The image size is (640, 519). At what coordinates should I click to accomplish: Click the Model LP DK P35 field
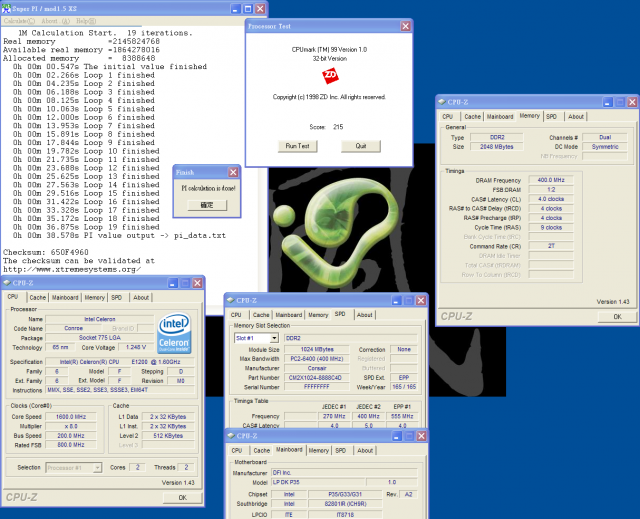pyautogui.click(x=318, y=482)
